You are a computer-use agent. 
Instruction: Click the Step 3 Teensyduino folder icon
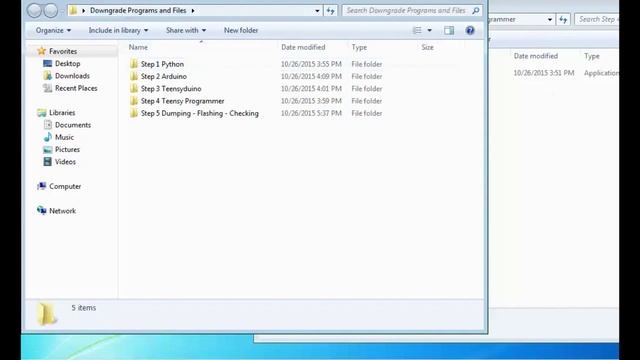tap(134, 88)
